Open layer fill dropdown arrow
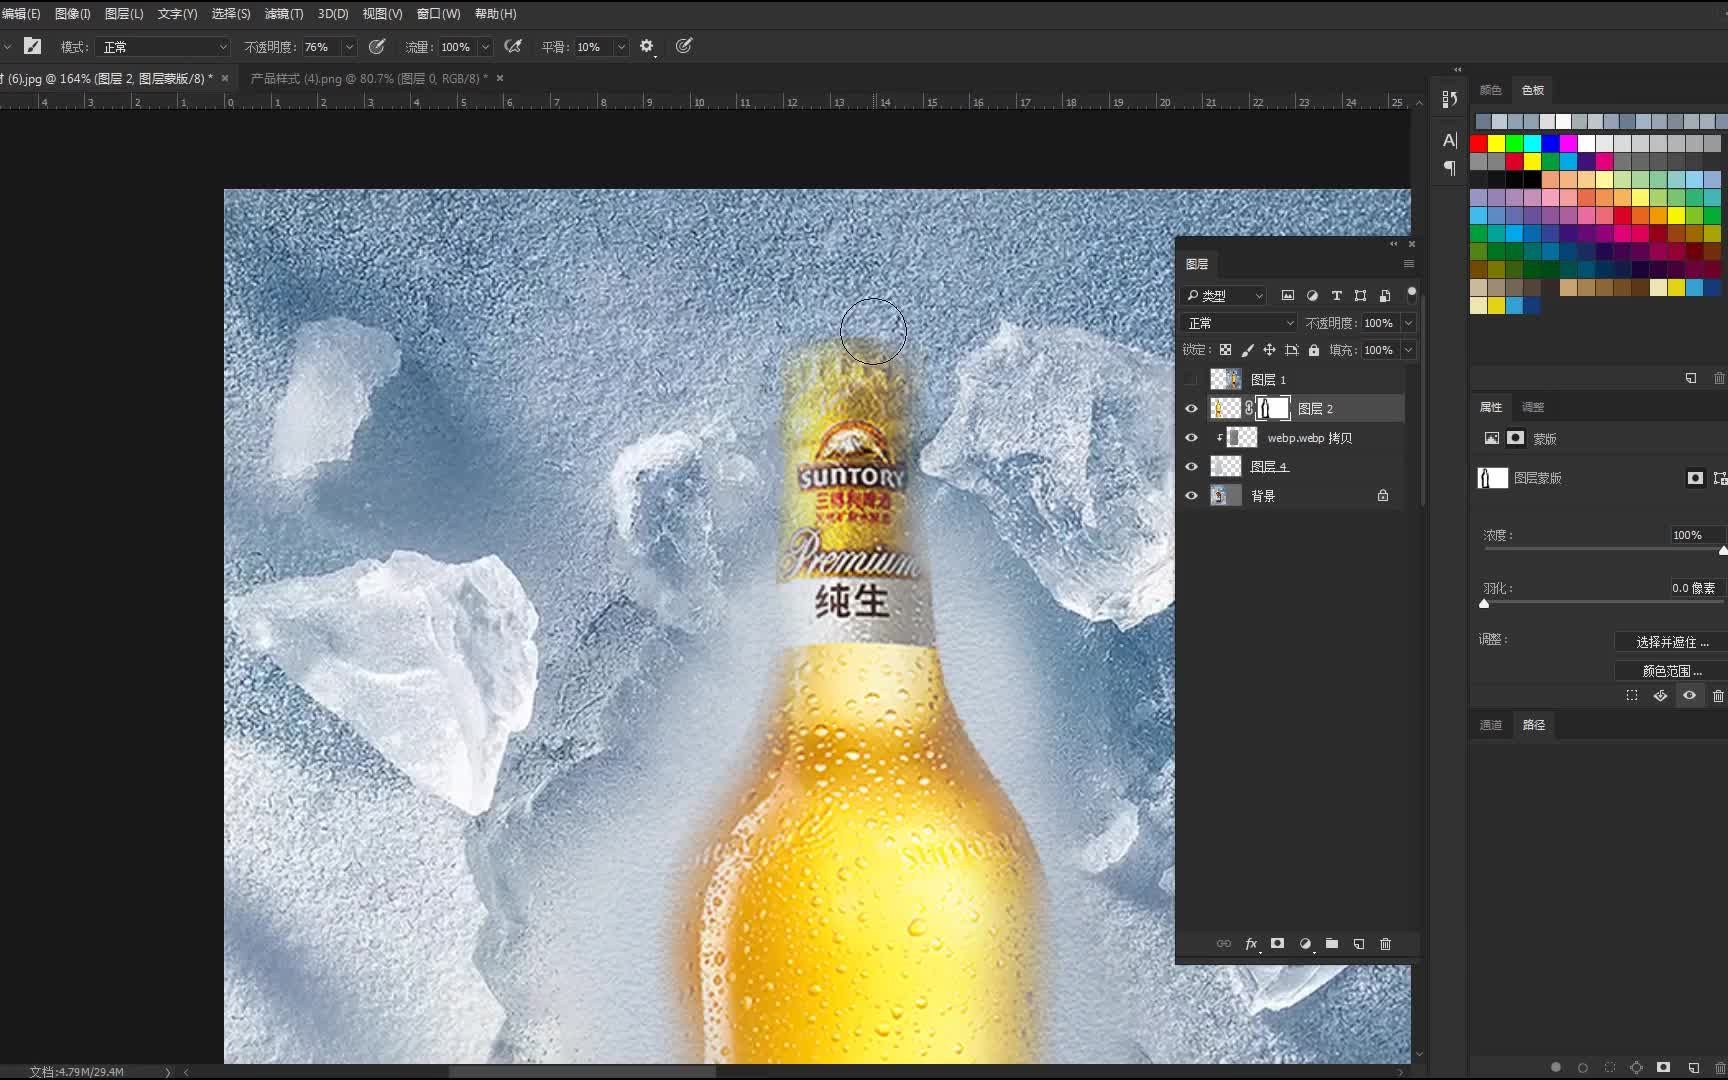Viewport: 1728px width, 1080px height. click(x=1408, y=350)
